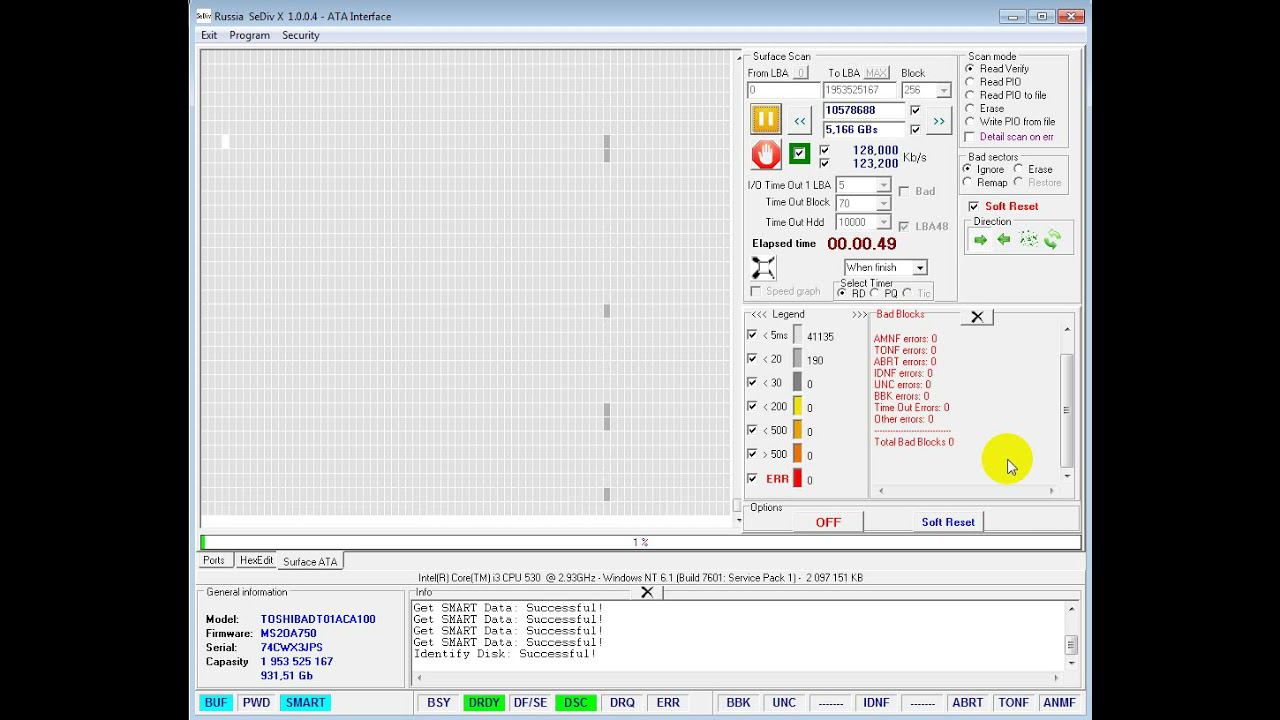Switch to the HexEdit tab

click(256, 561)
